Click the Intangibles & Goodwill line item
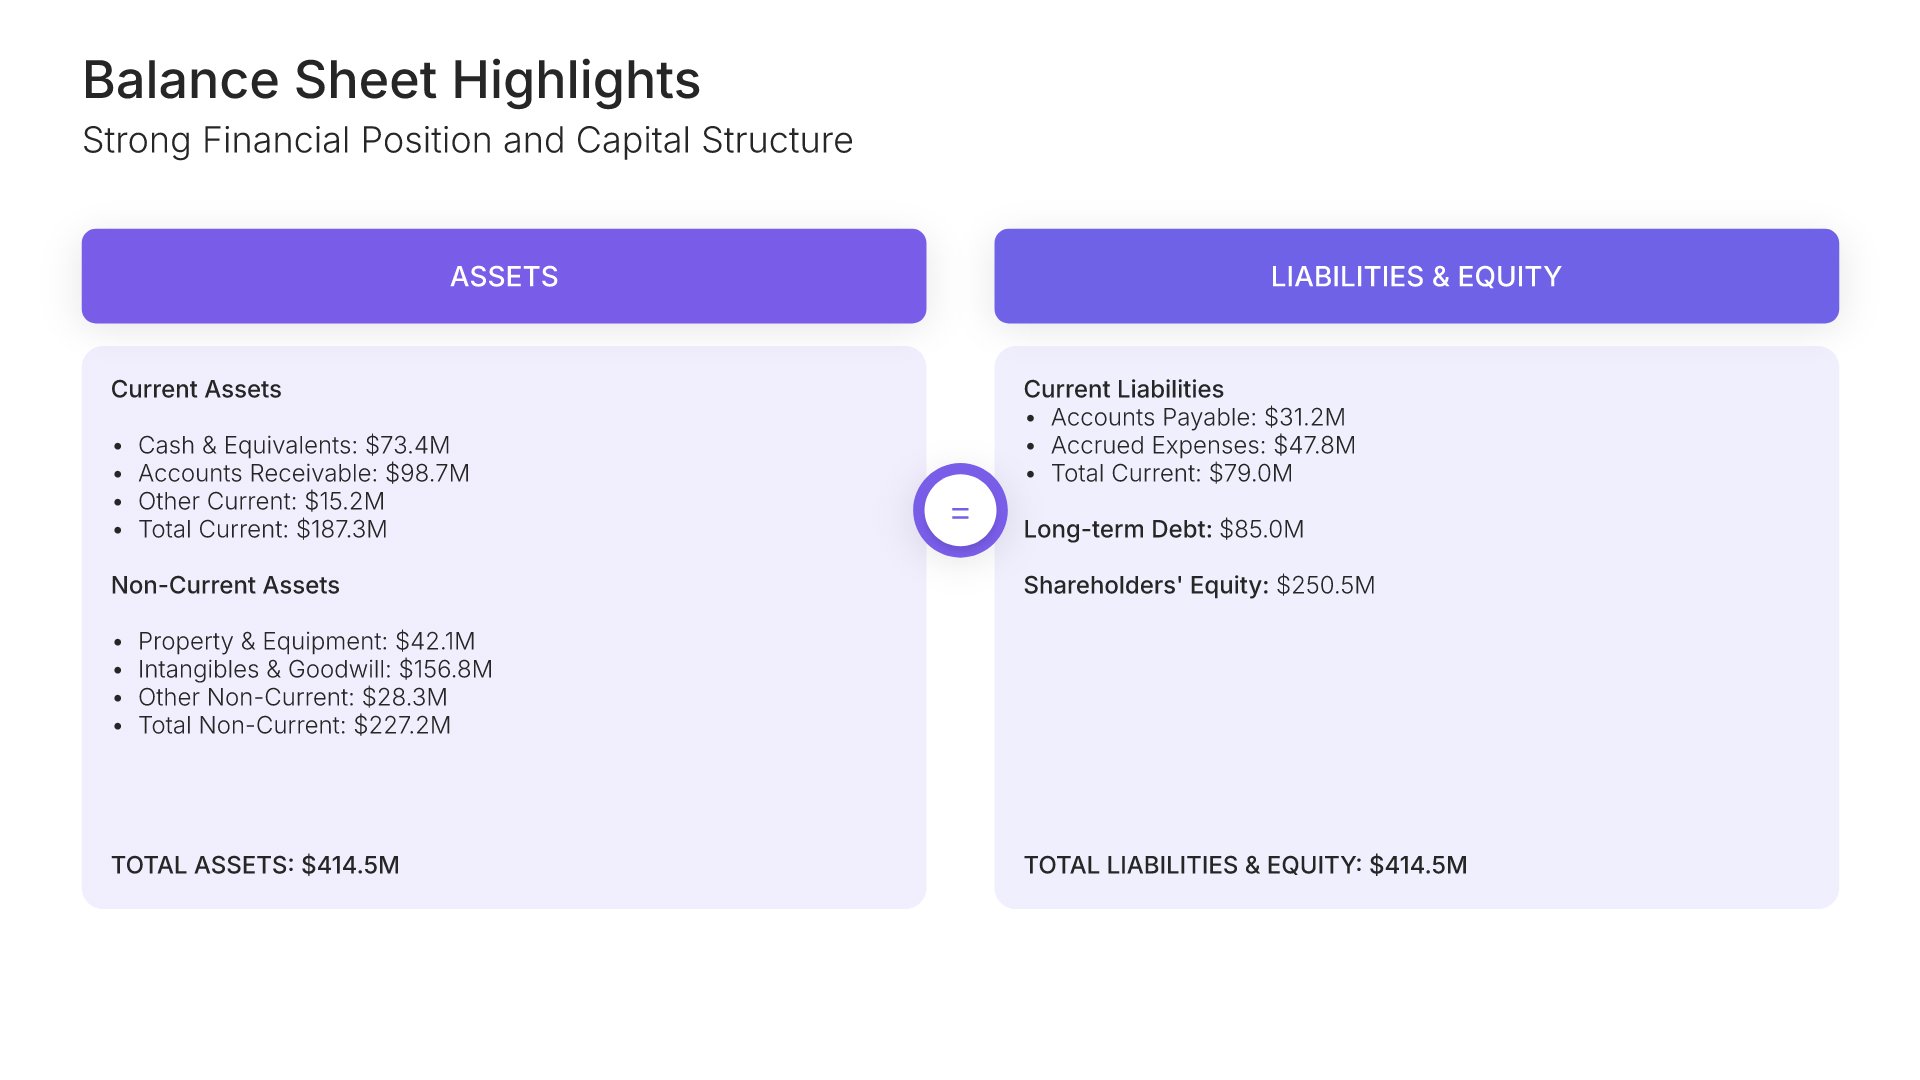Viewport: 1920px width, 1080px height. click(315, 669)
